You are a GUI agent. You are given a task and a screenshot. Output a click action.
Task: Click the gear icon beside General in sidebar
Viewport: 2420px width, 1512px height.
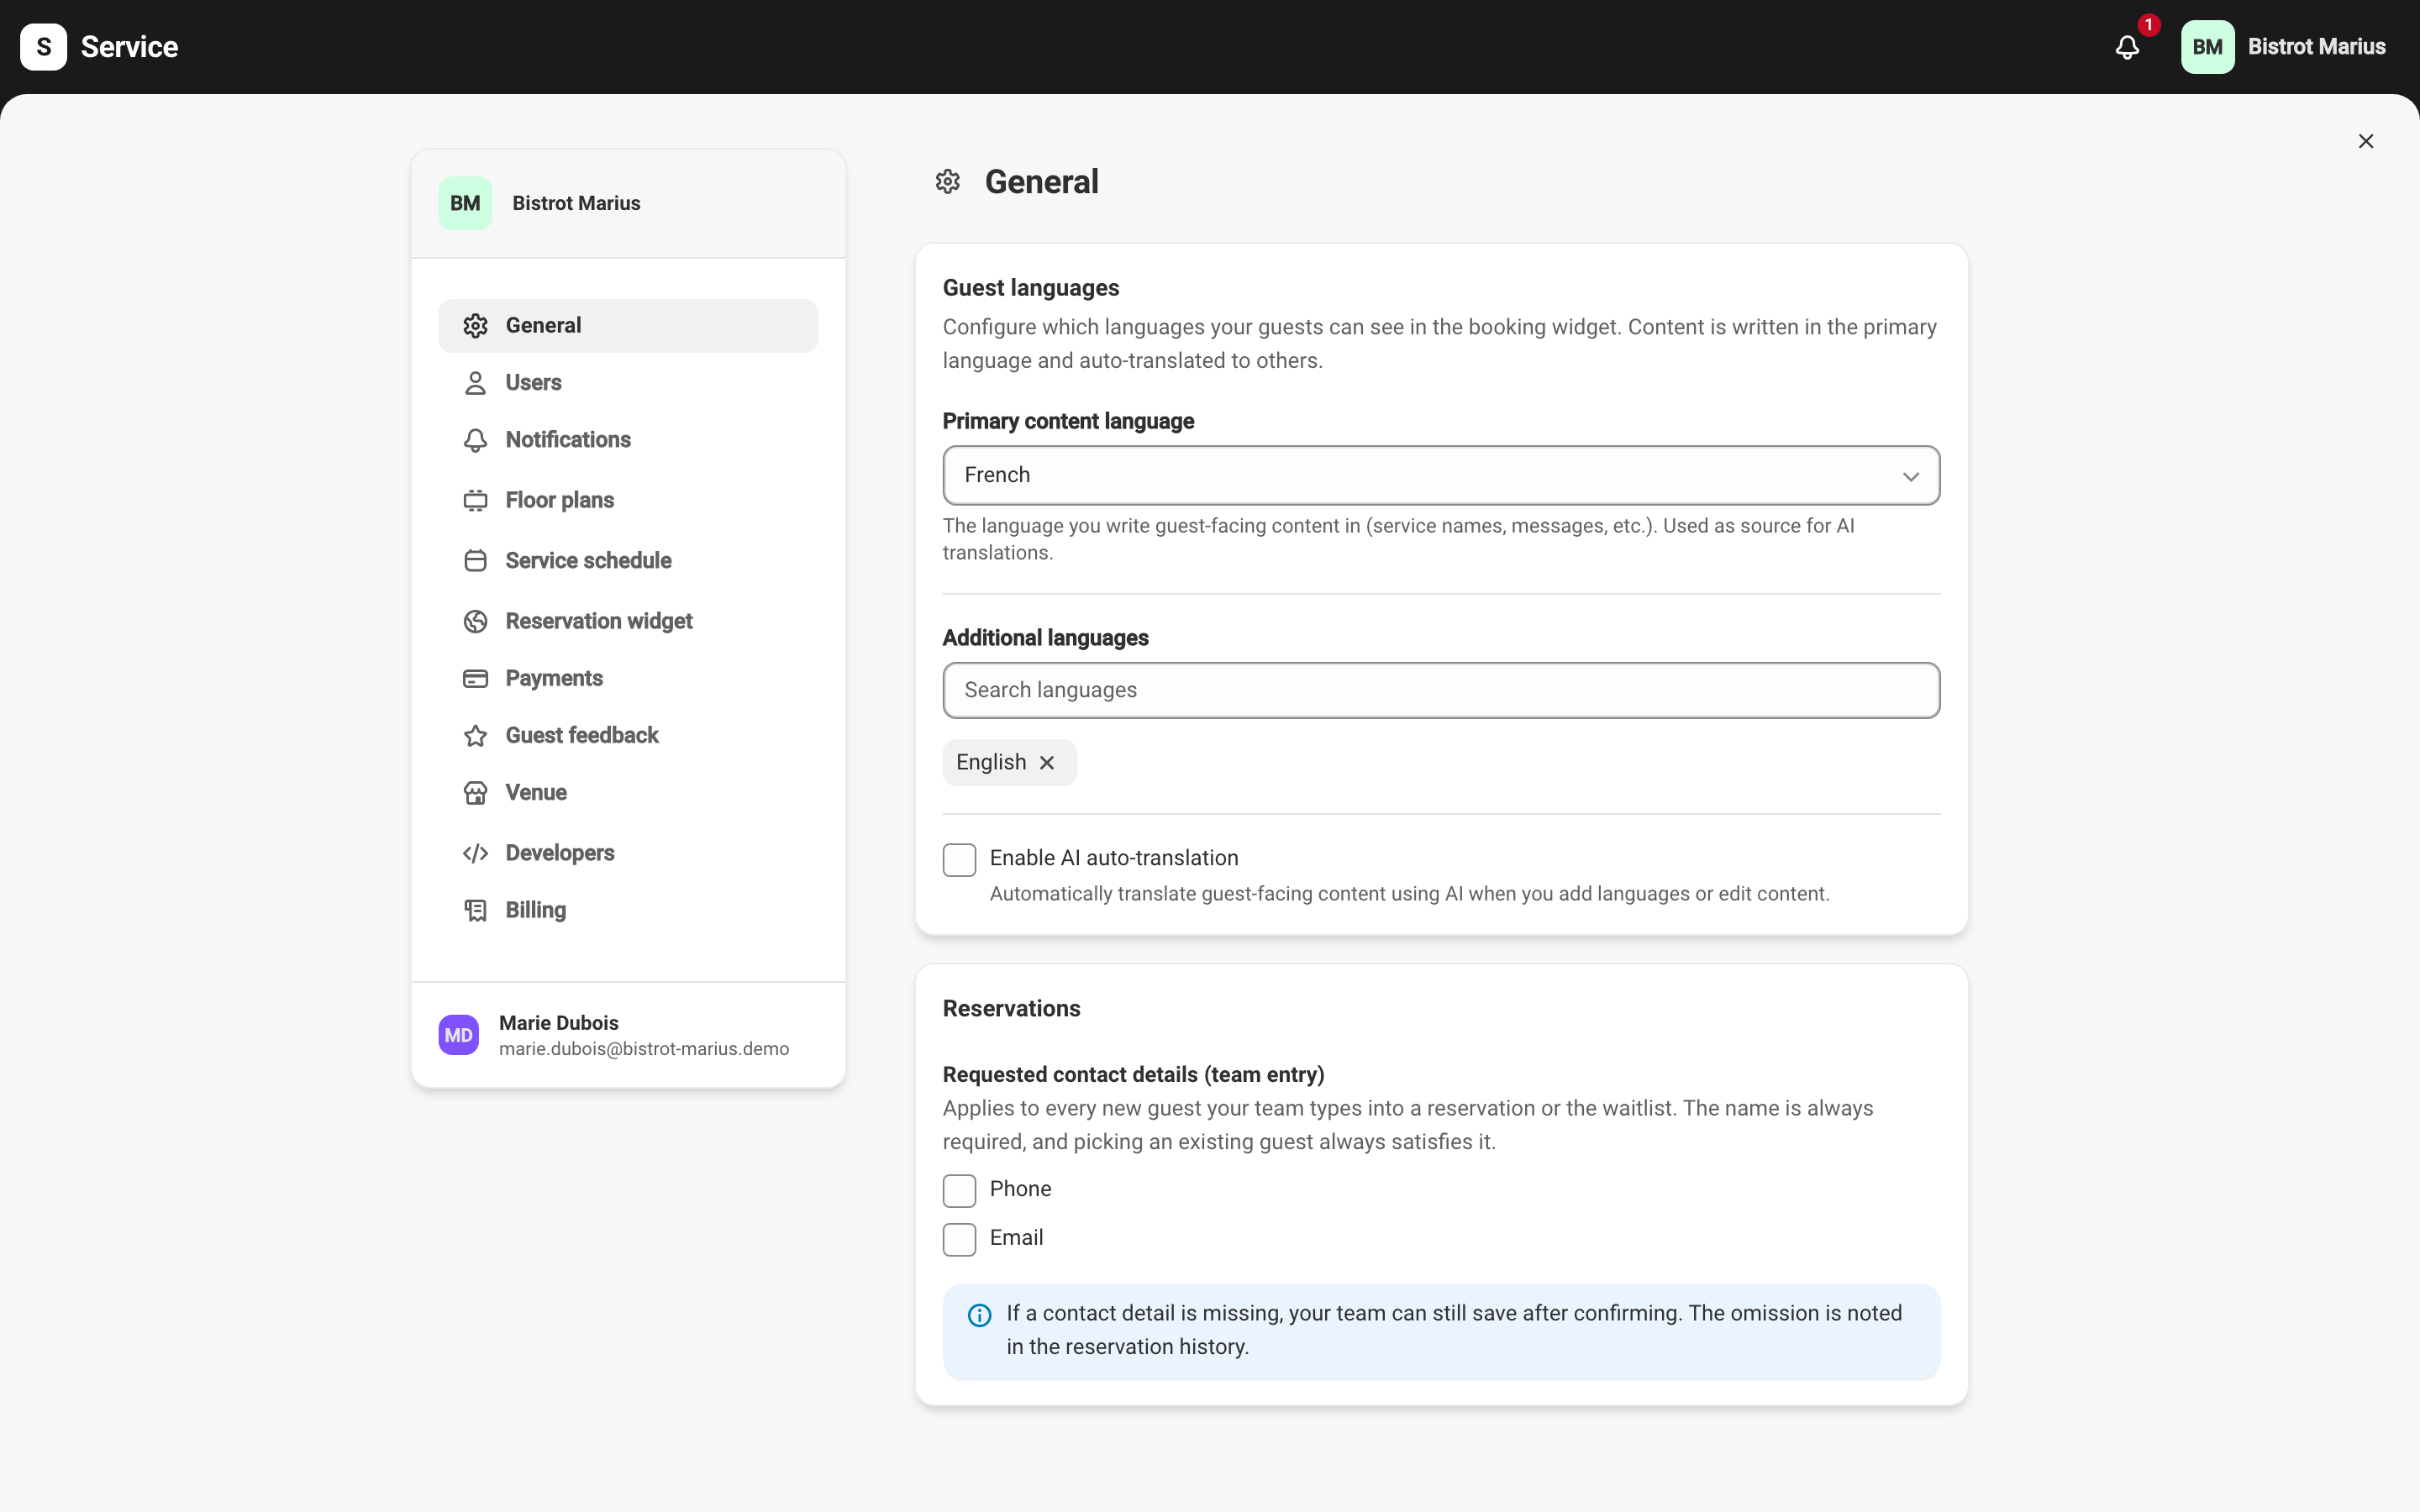475,326
